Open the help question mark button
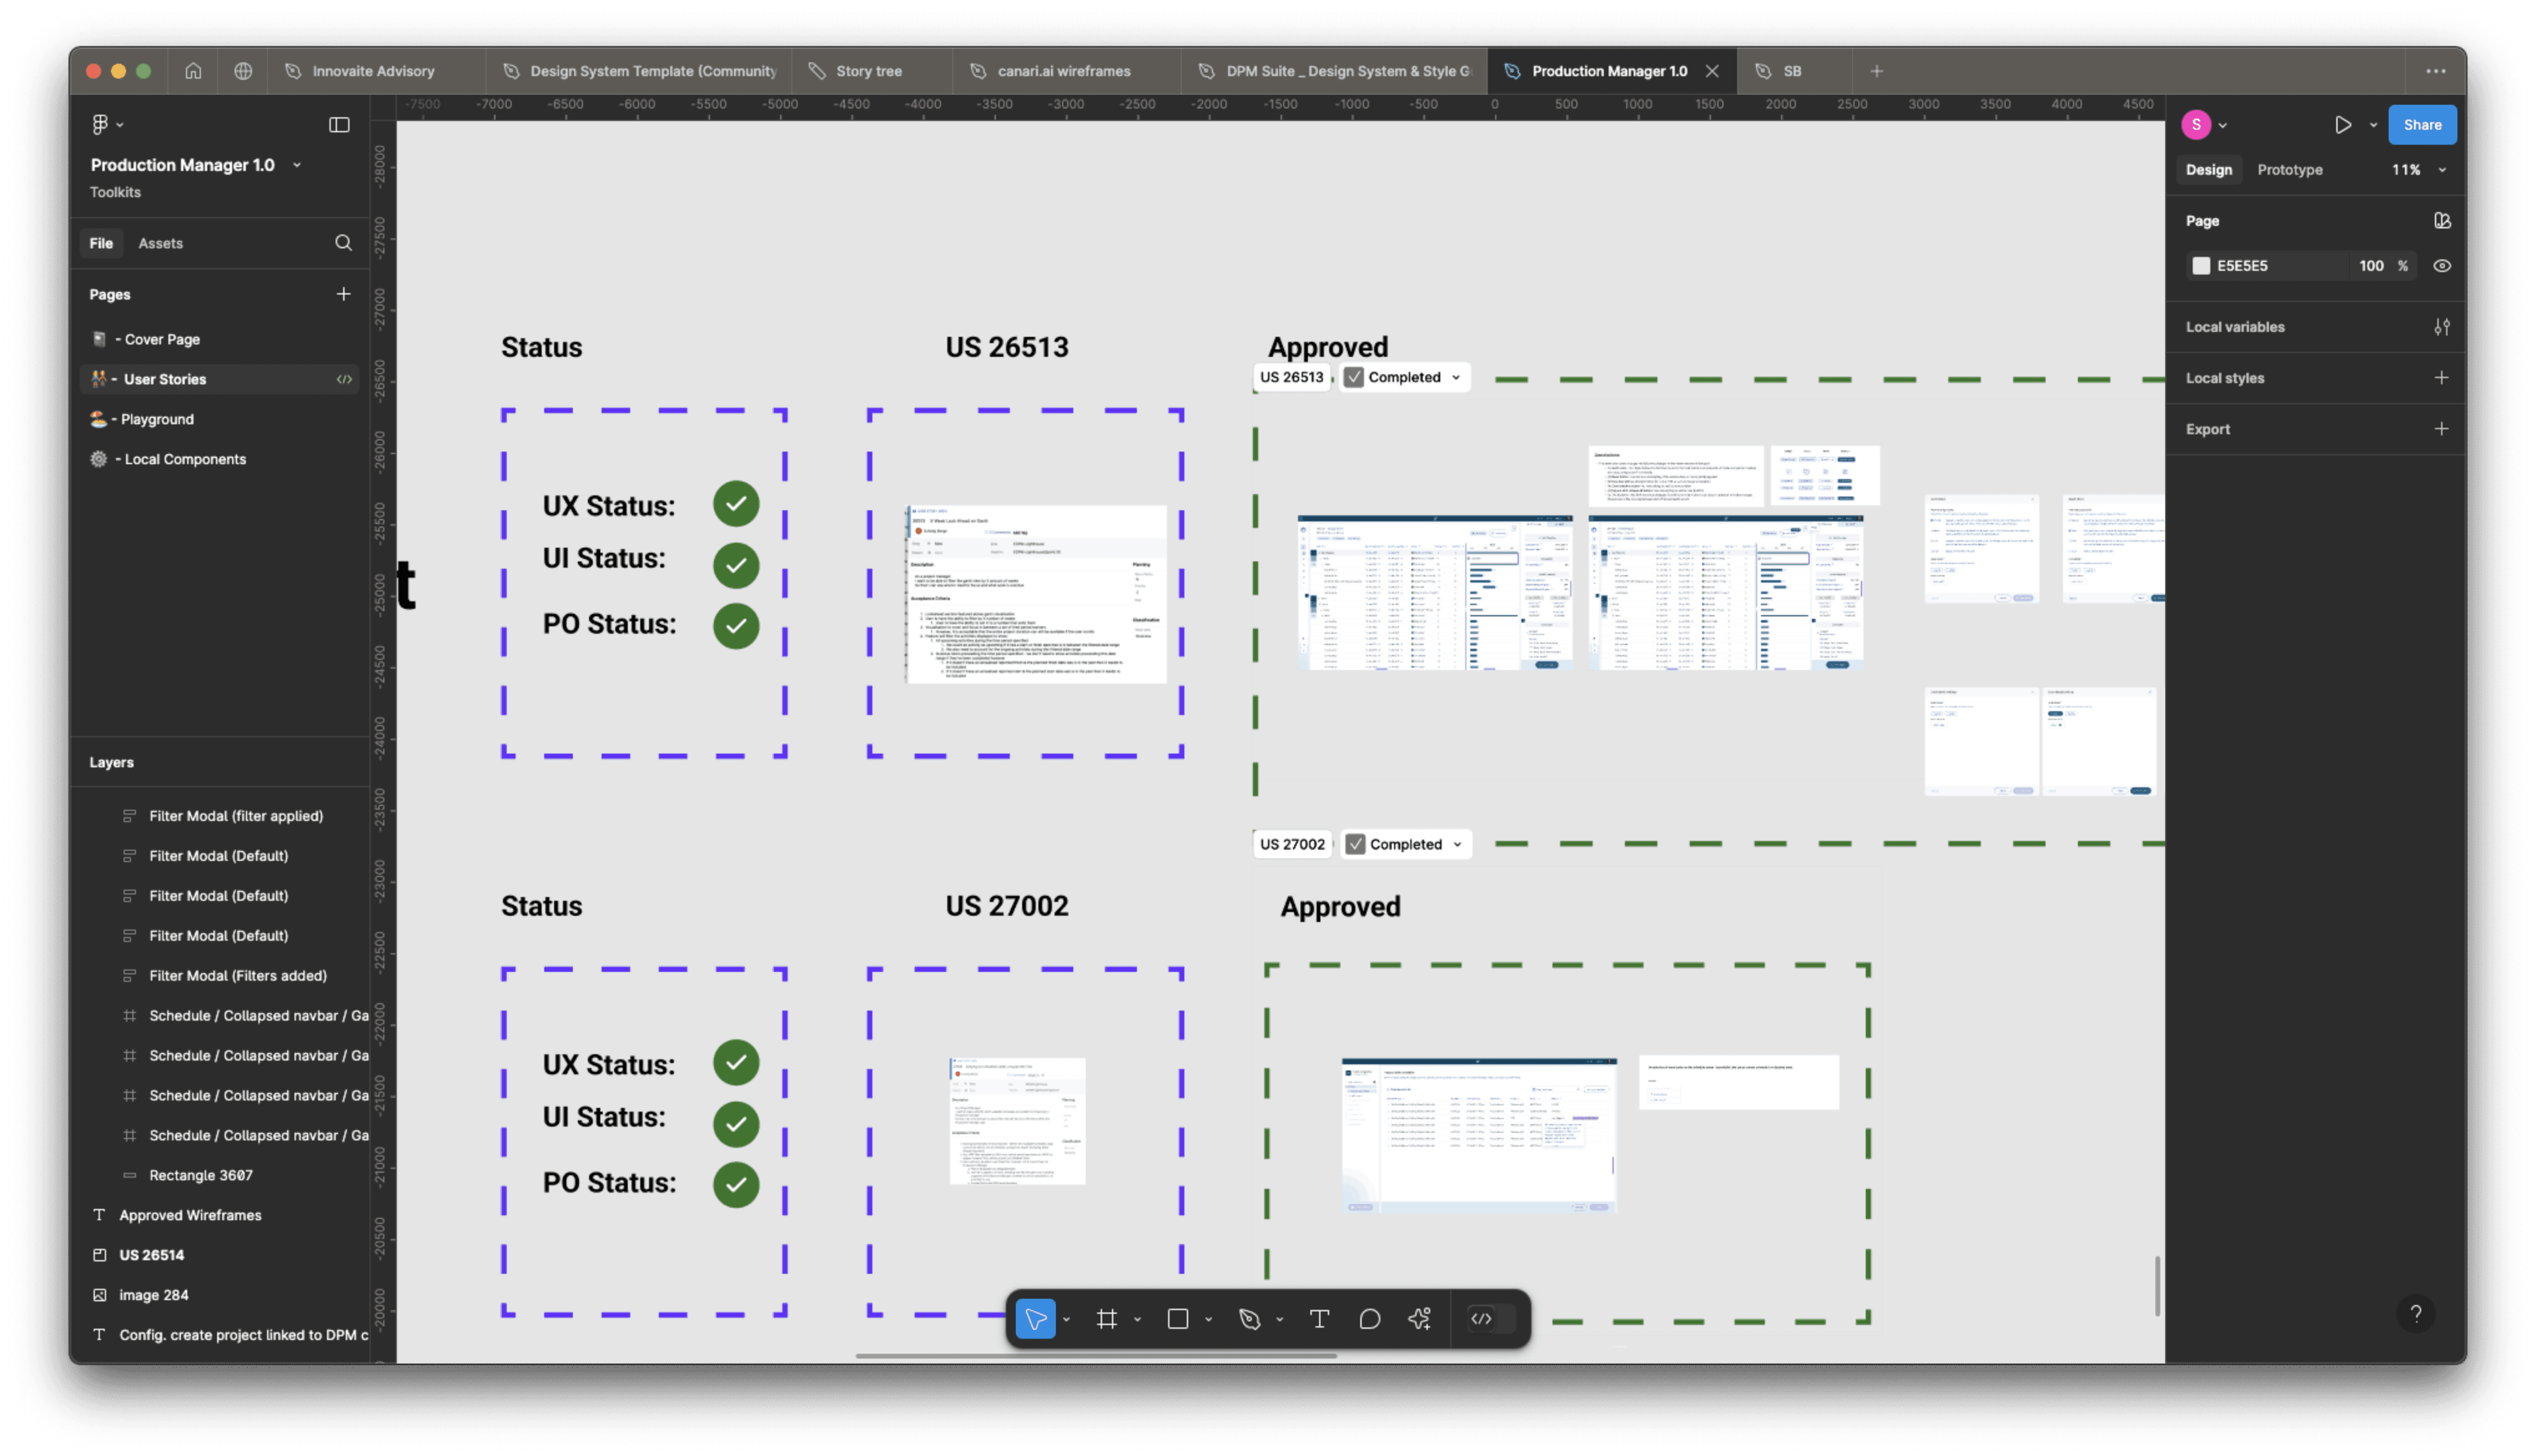This screenshot has width=2536, height=1456. pos(2415,1314)
